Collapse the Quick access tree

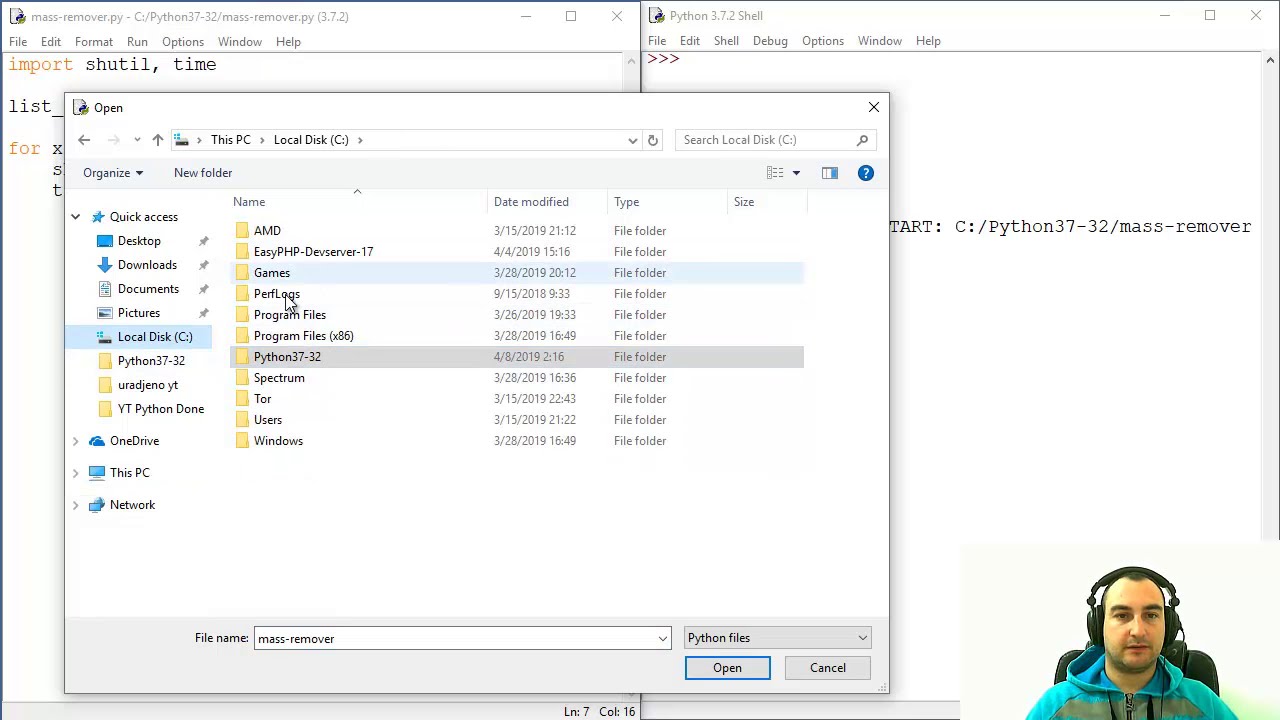(x=75, y=217)
